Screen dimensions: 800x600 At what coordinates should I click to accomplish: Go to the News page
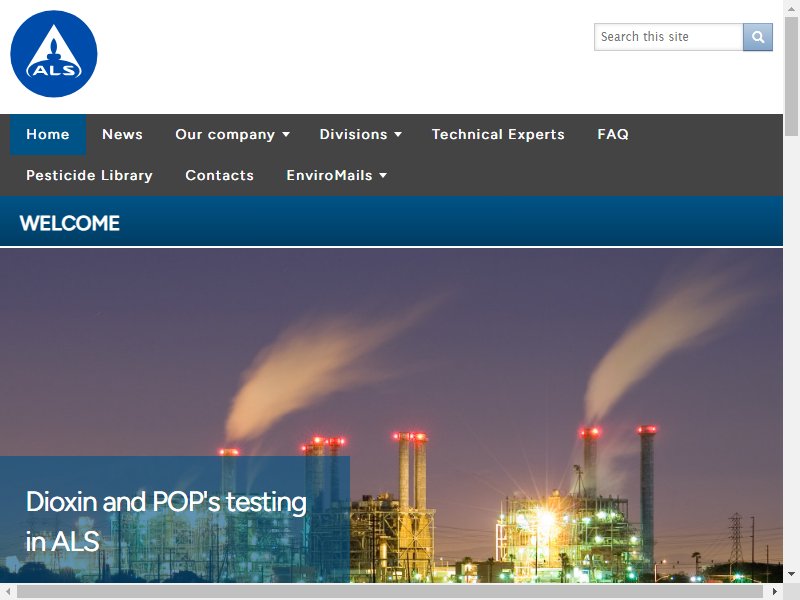122,134
